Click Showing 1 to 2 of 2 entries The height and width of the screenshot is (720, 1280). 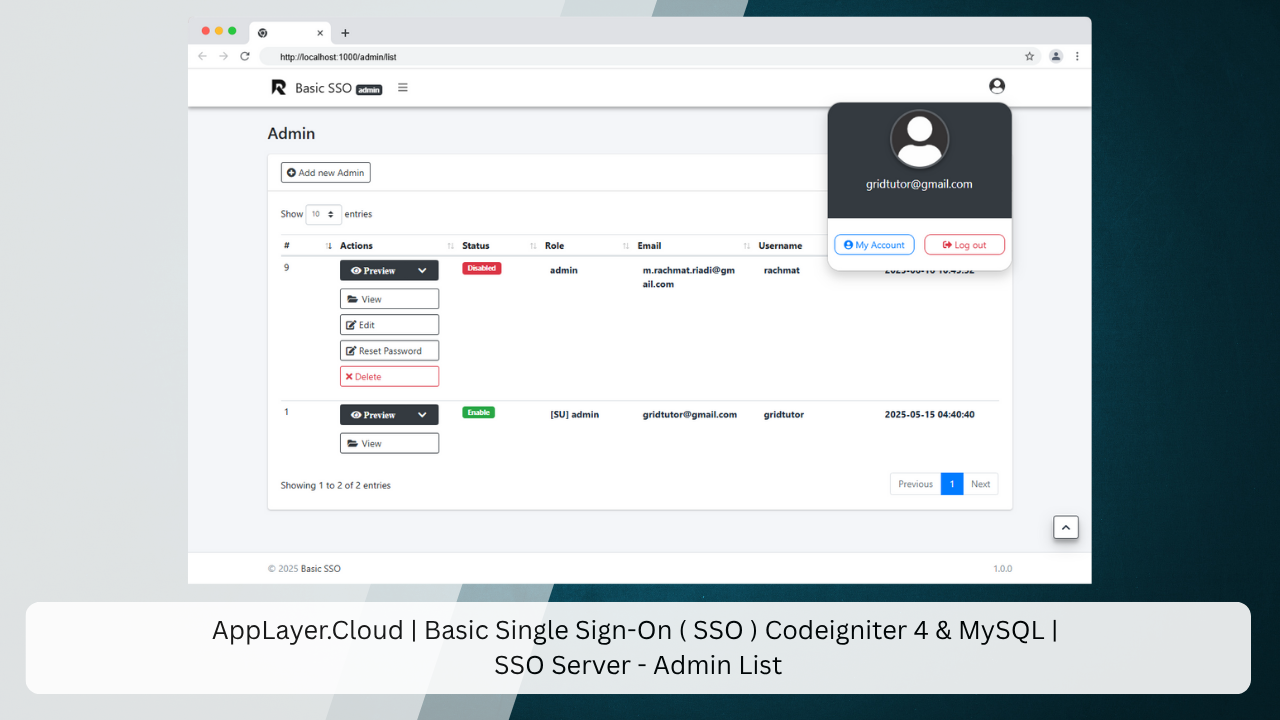coord(335,485)
